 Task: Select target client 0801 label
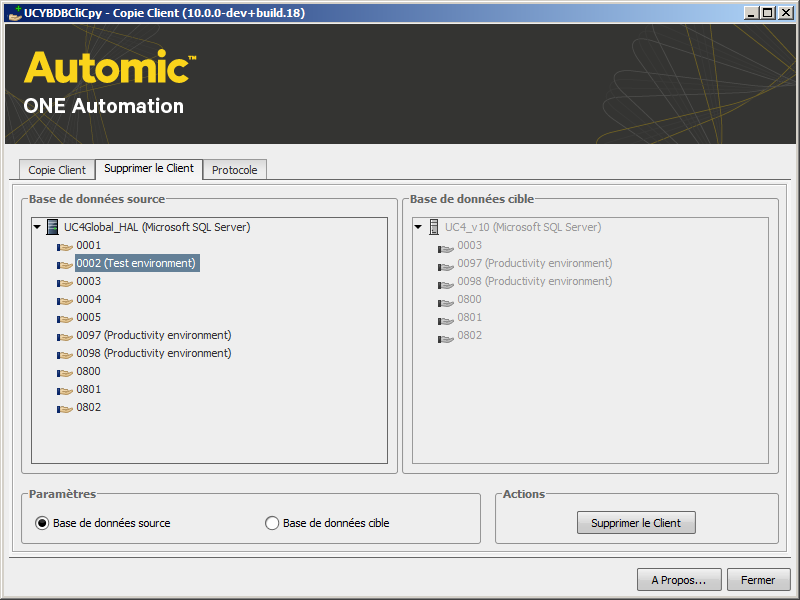tap(469, 317)
